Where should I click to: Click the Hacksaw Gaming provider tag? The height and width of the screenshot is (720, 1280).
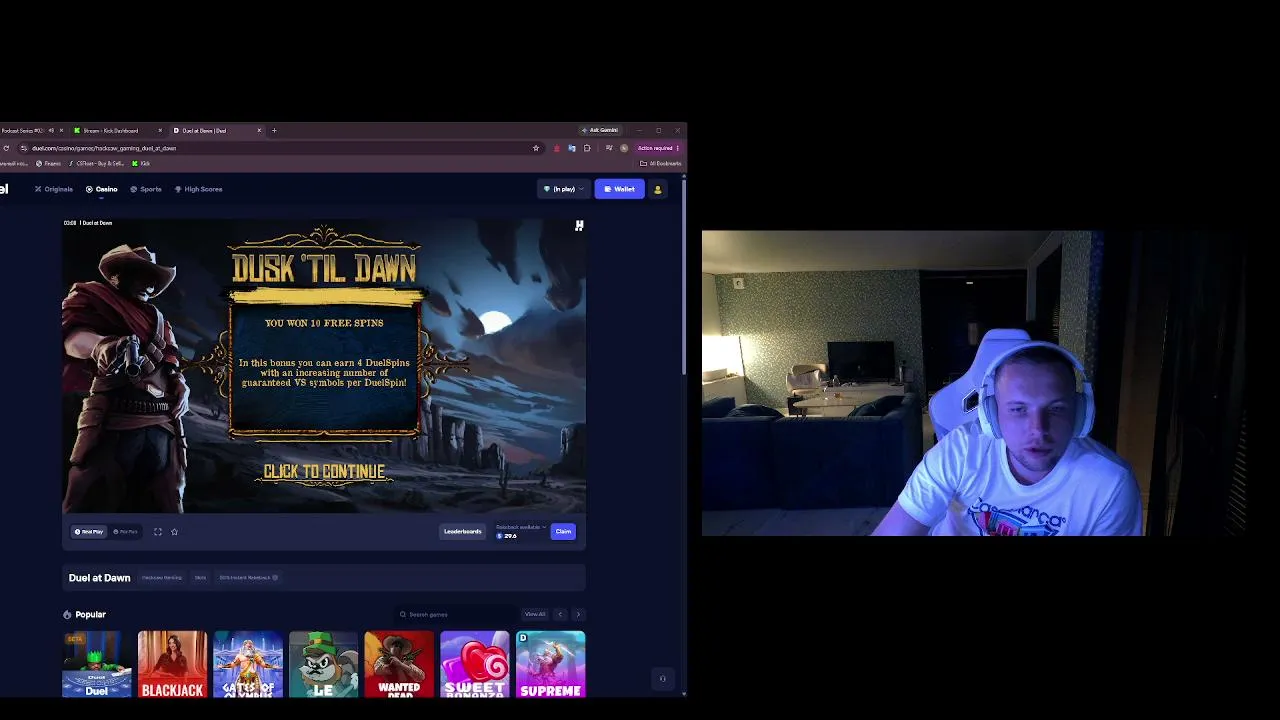(x=162, y=578)
